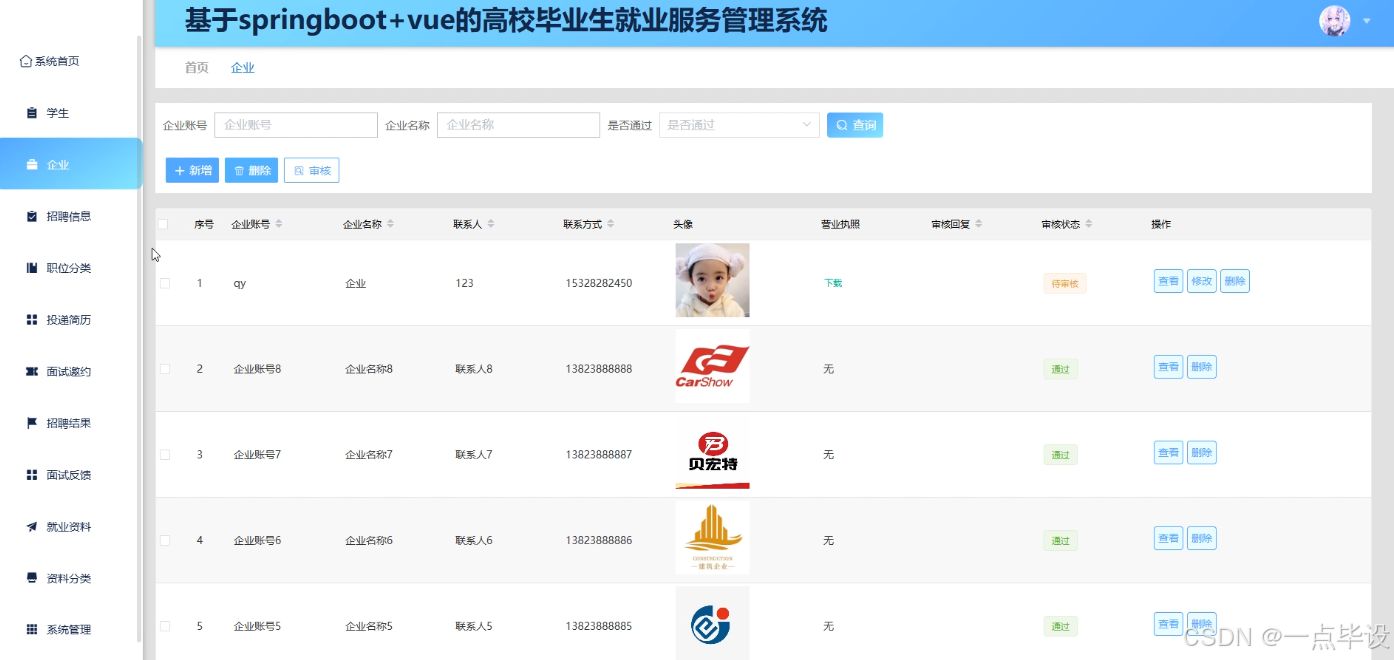Click the 就业资料 sidebar item
The width and height of the screenshot is (1394, 660).
coord(64,526)
